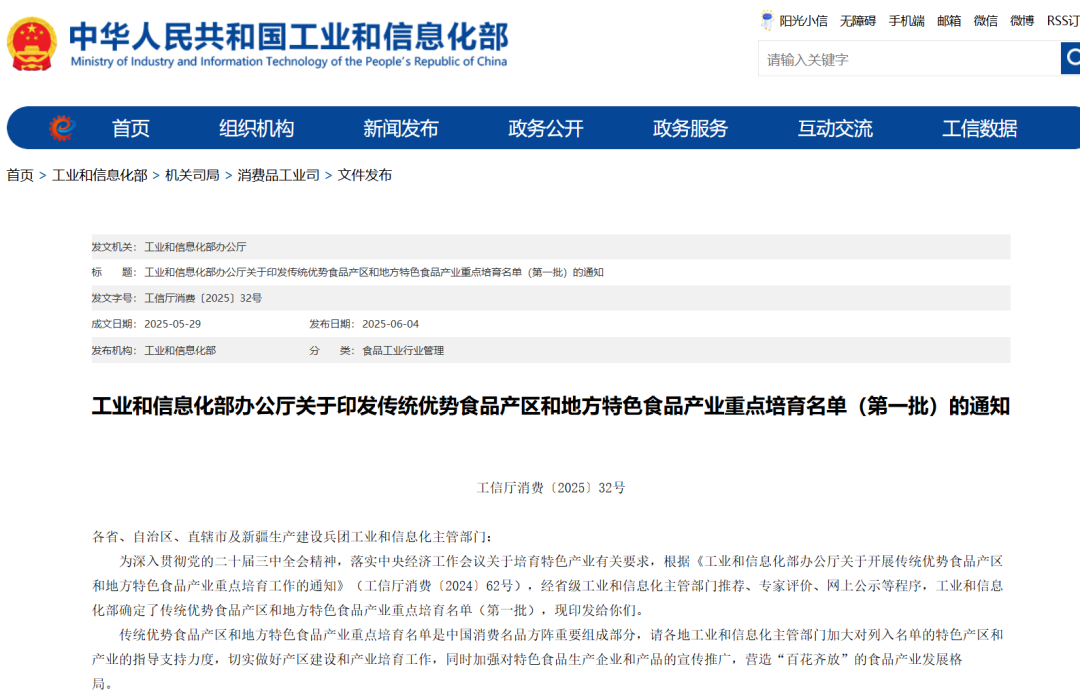Click the RSS订阅 link
Screen dimensions: 1080x696
(x=1063, y=21)
